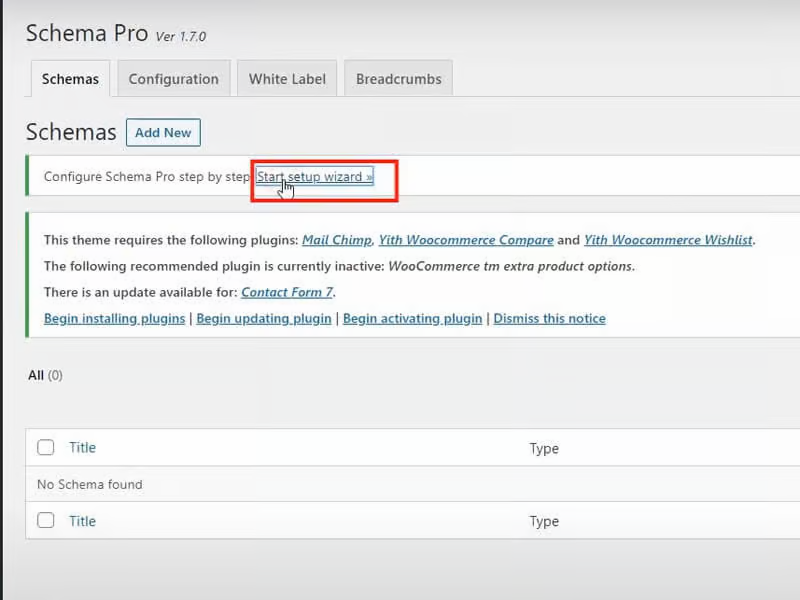Open the White Label tab
This screenshot has height=600, width=800.
[286, 78]
